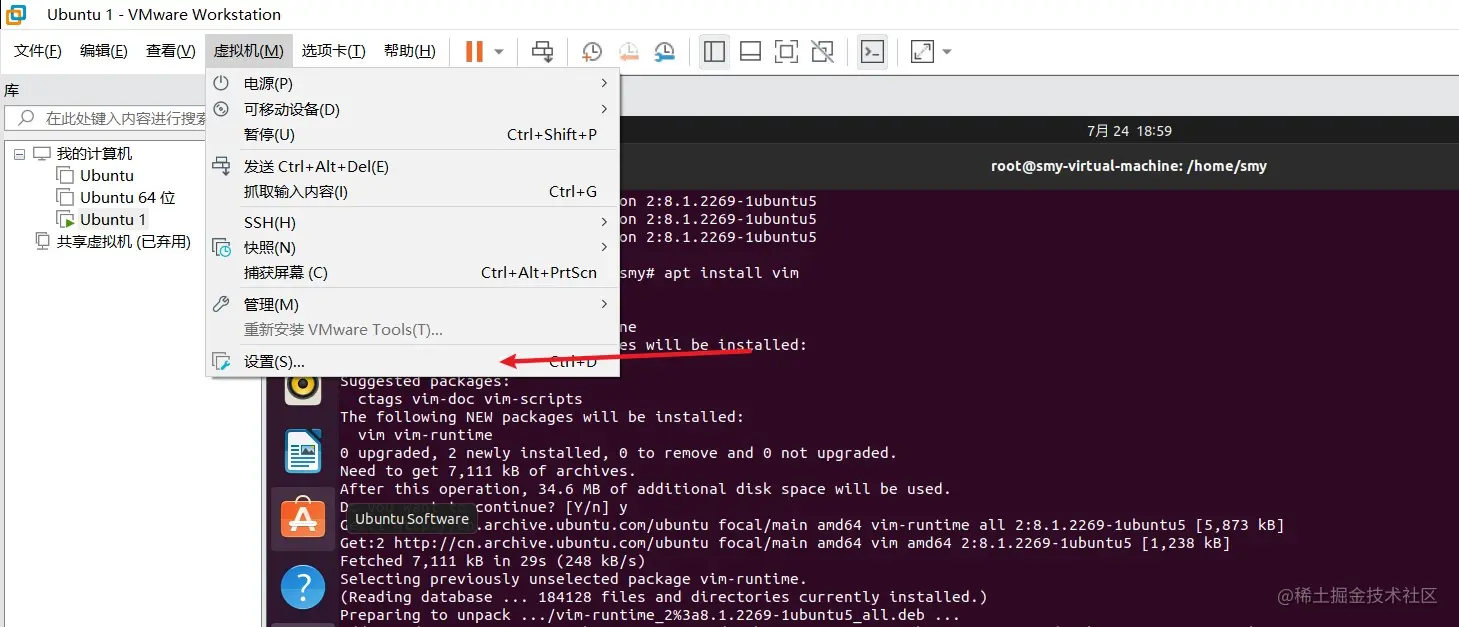Click the revert to snapshot icon
Image resolution: width=1459 pixels, height=627 pixels.
click(x=628, y=51)
